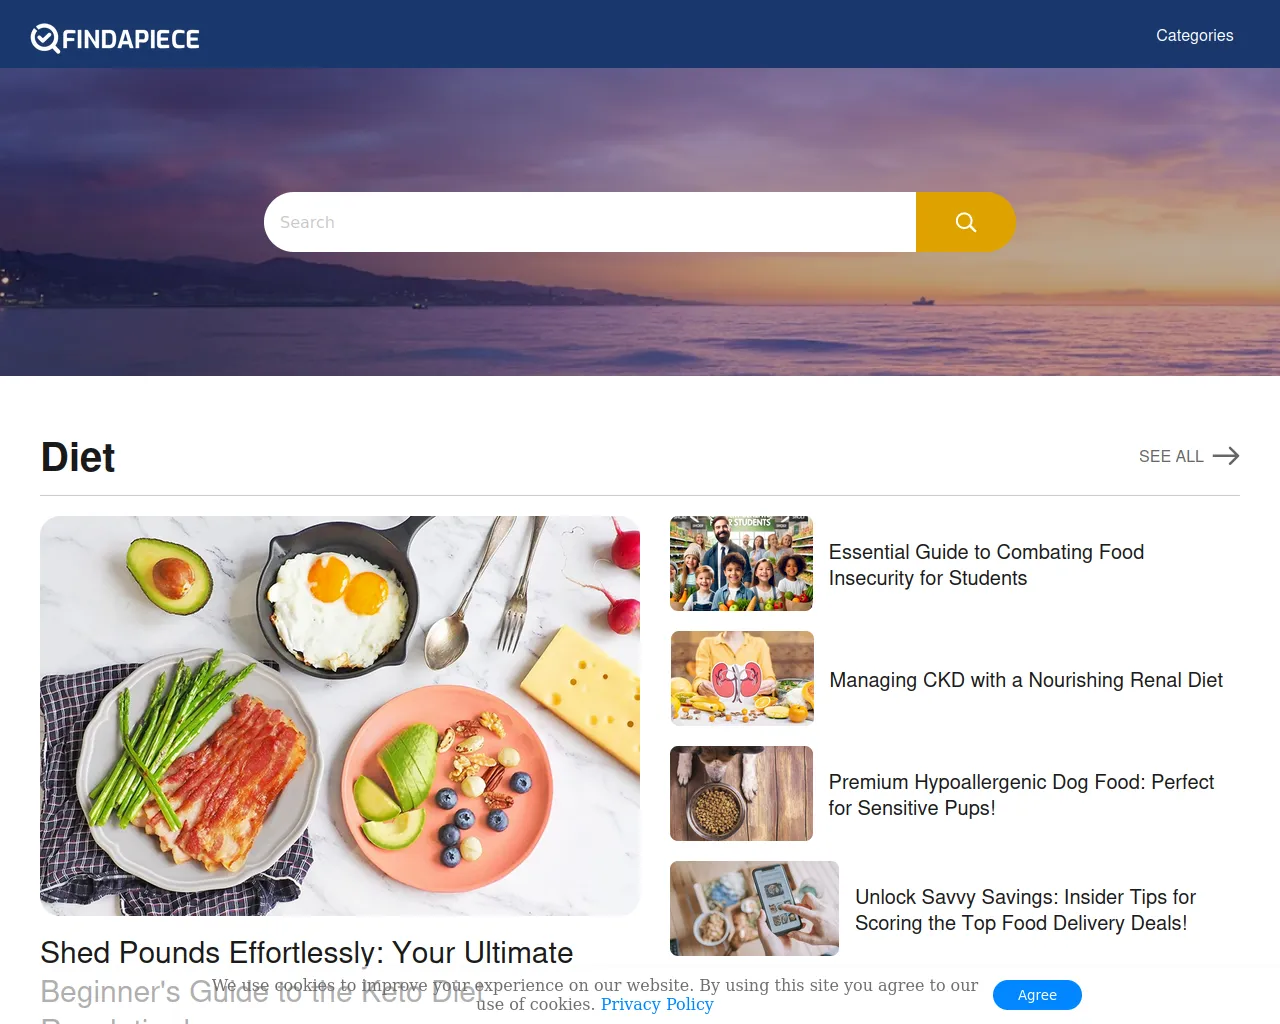The image size is (1280, 1024).
Task: Open the dog food bowl thumbnail
Action: [741, 794]
